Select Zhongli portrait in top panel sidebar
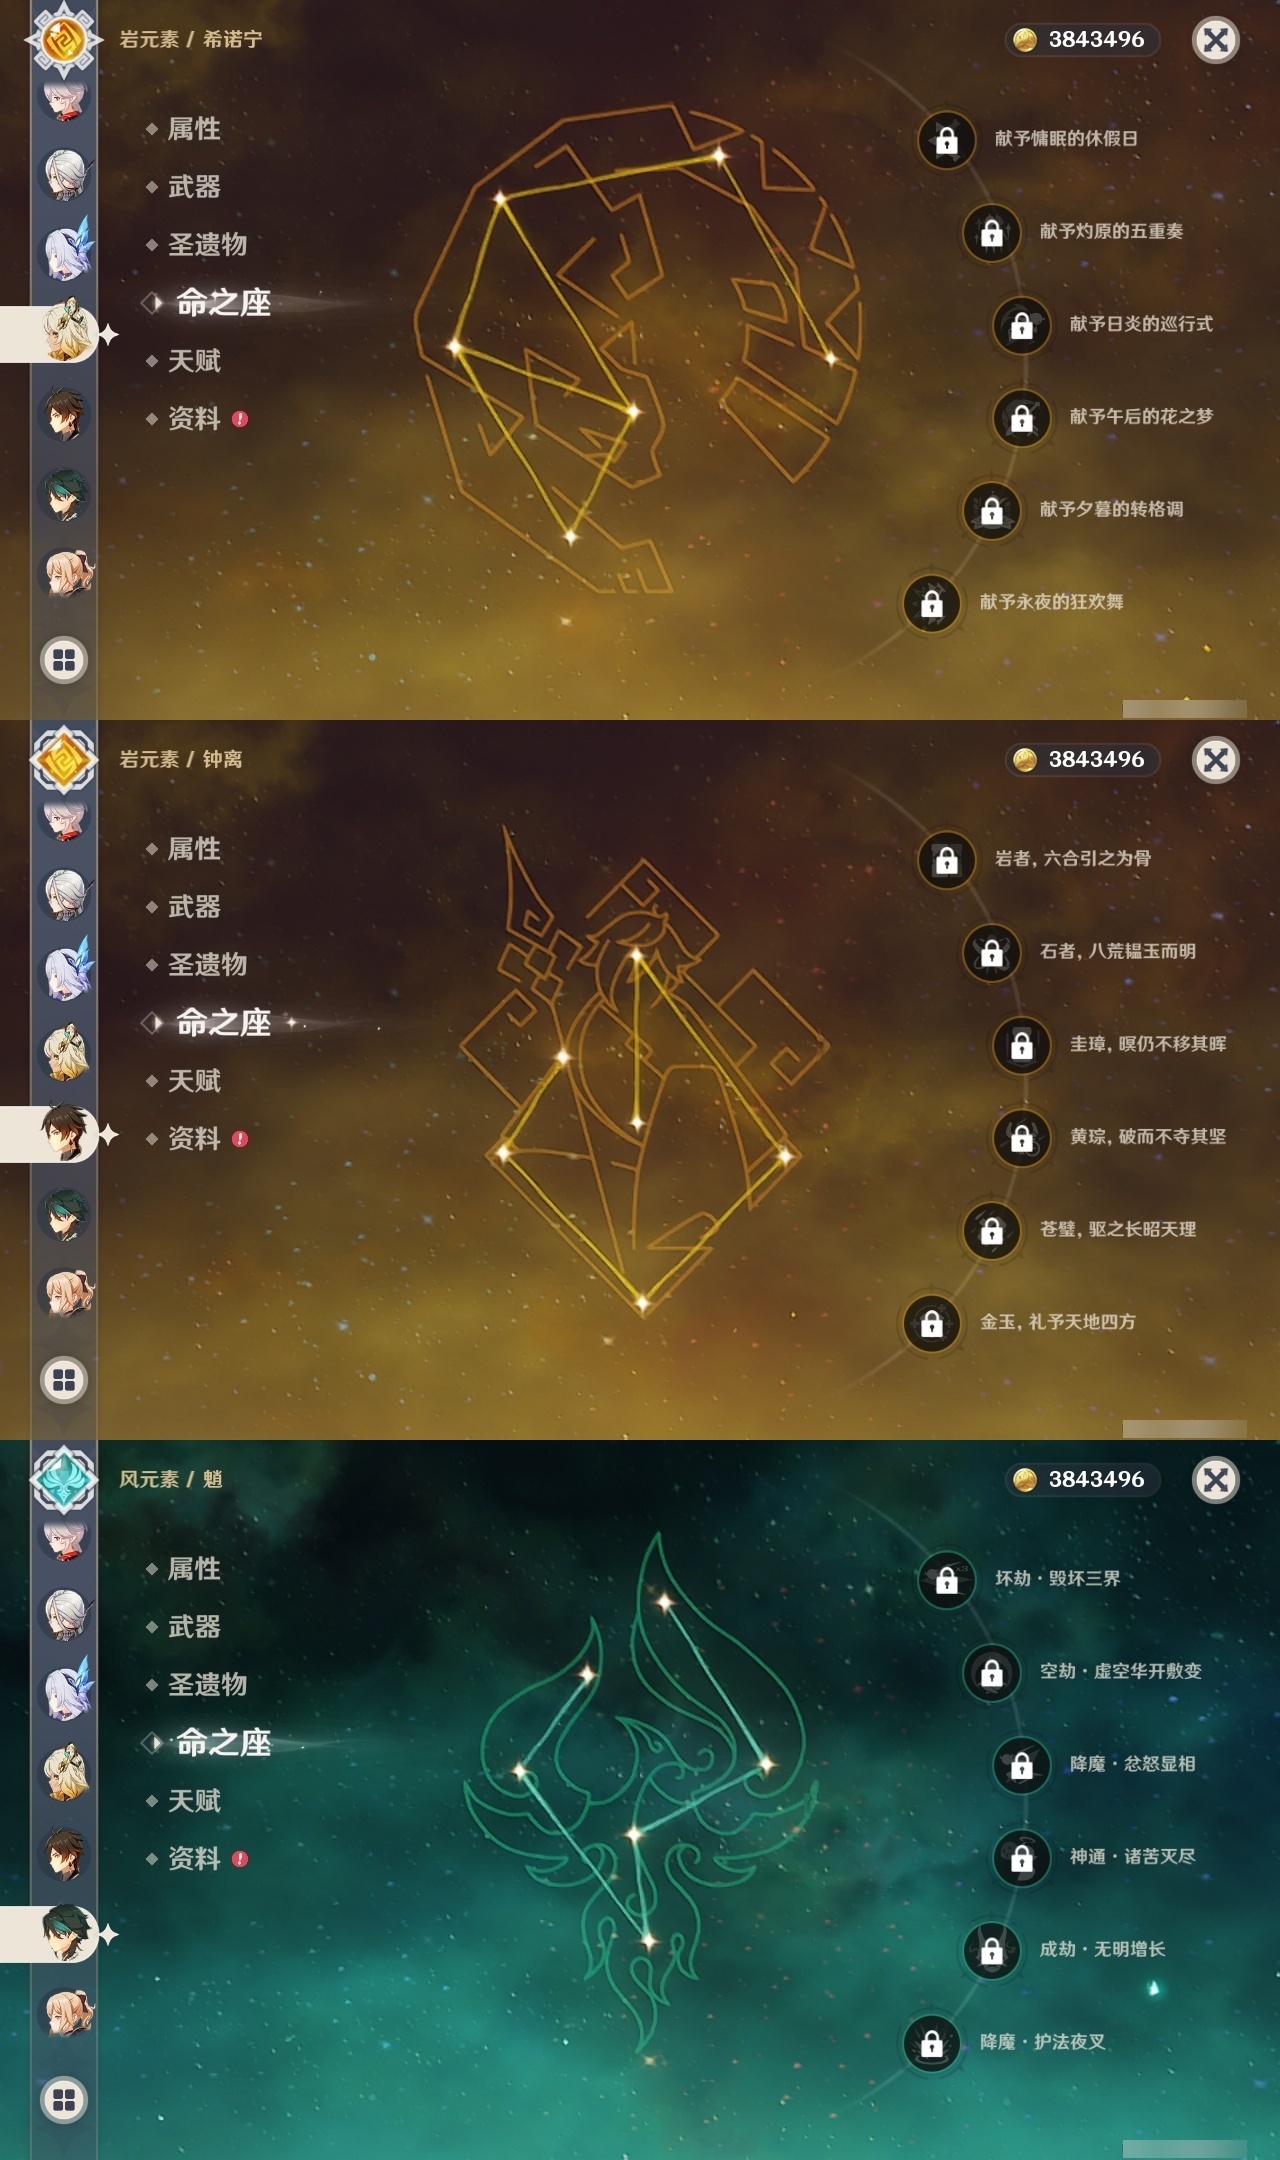The height and width of the screenshot is (2160, 1280). point(66,413)
